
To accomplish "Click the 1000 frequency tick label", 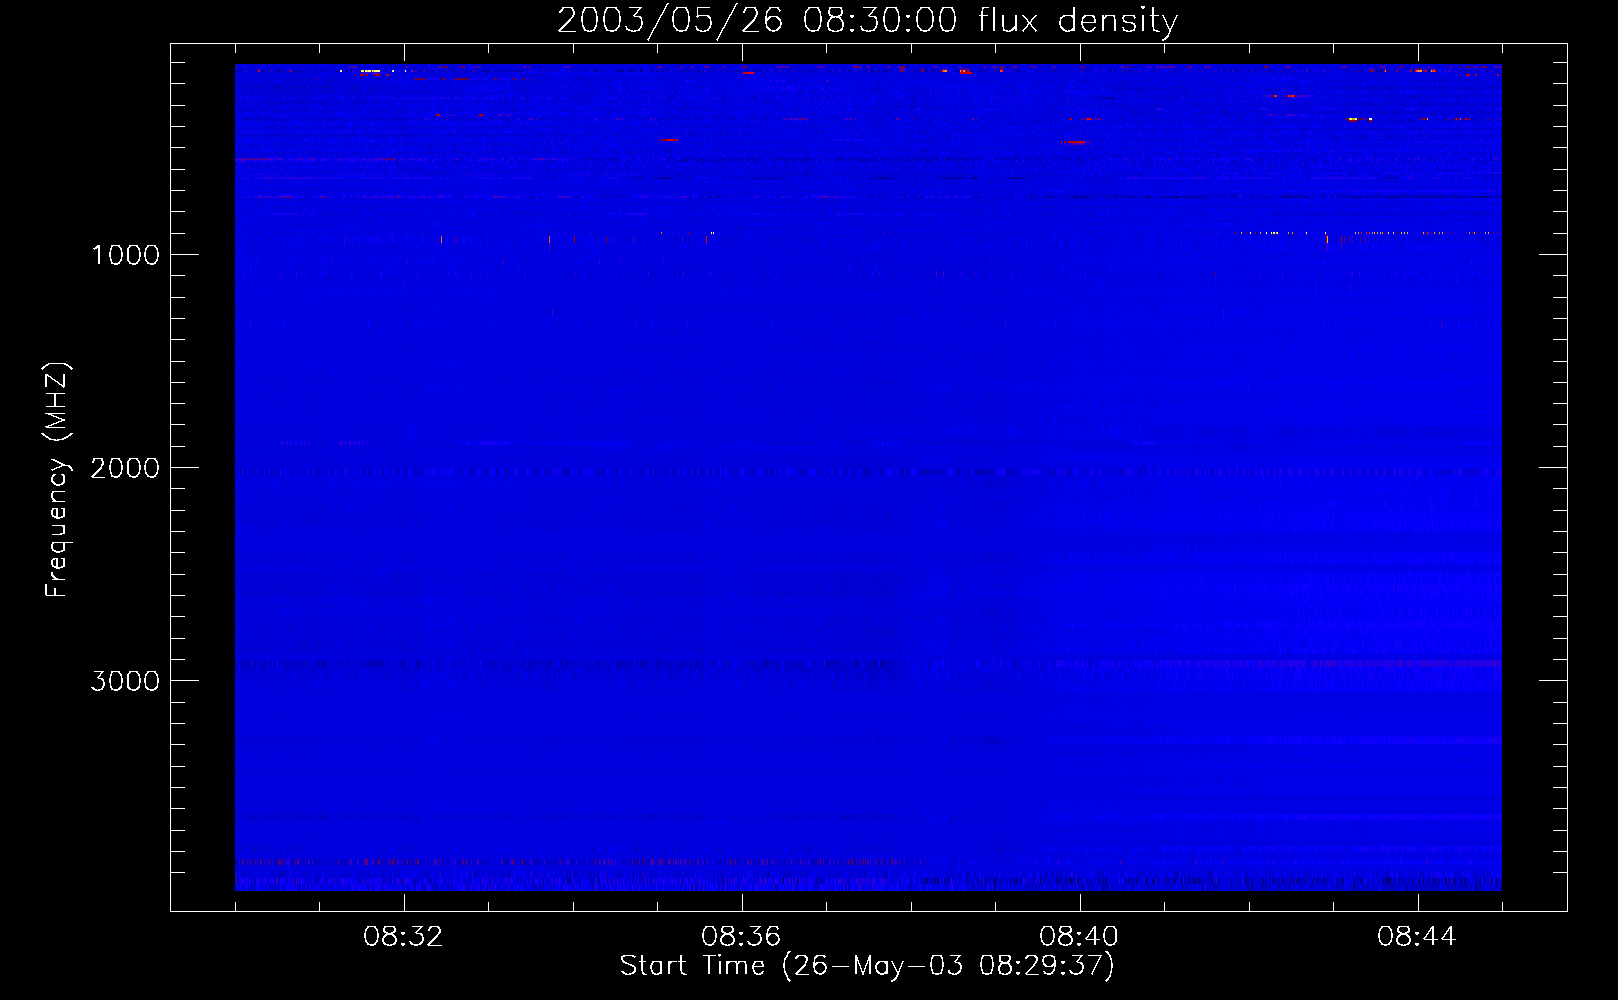I will [125, 255].
